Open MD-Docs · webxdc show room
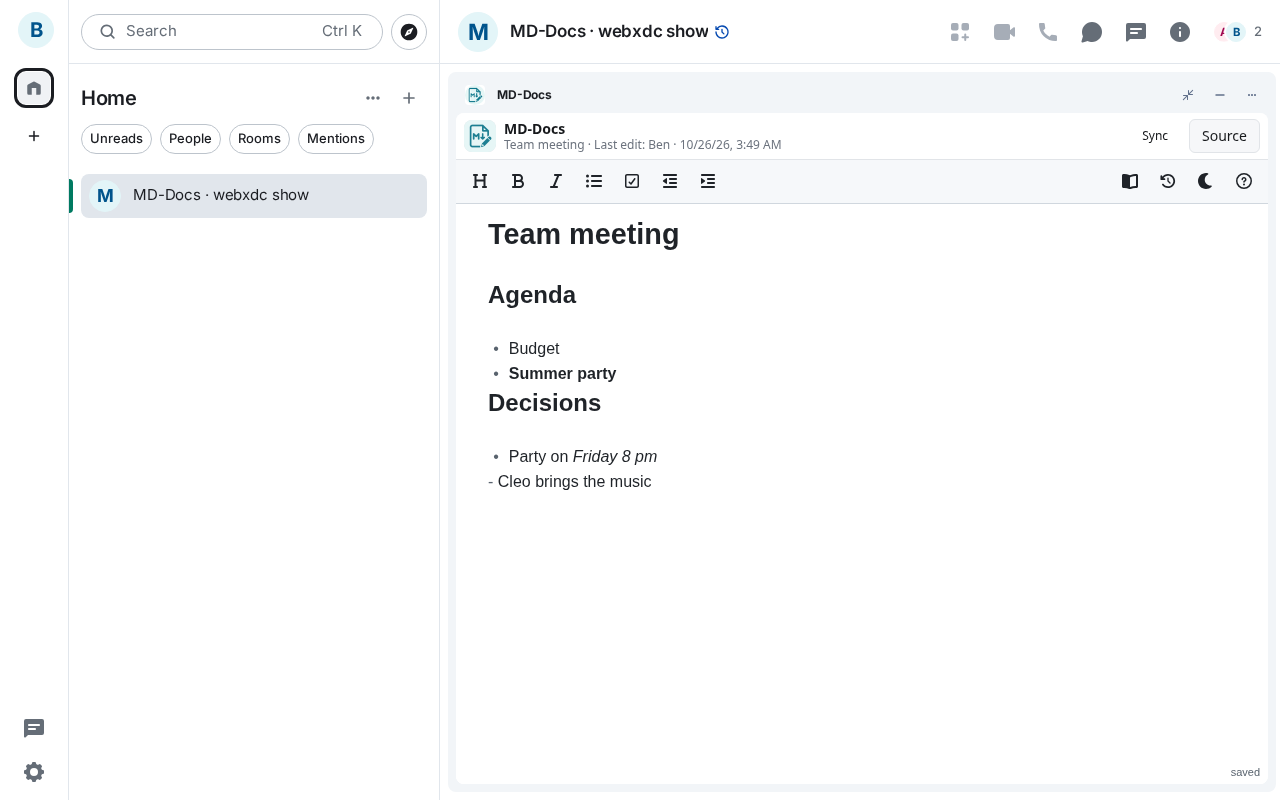This screenshot has width=1280, height=800. point(254,196)
